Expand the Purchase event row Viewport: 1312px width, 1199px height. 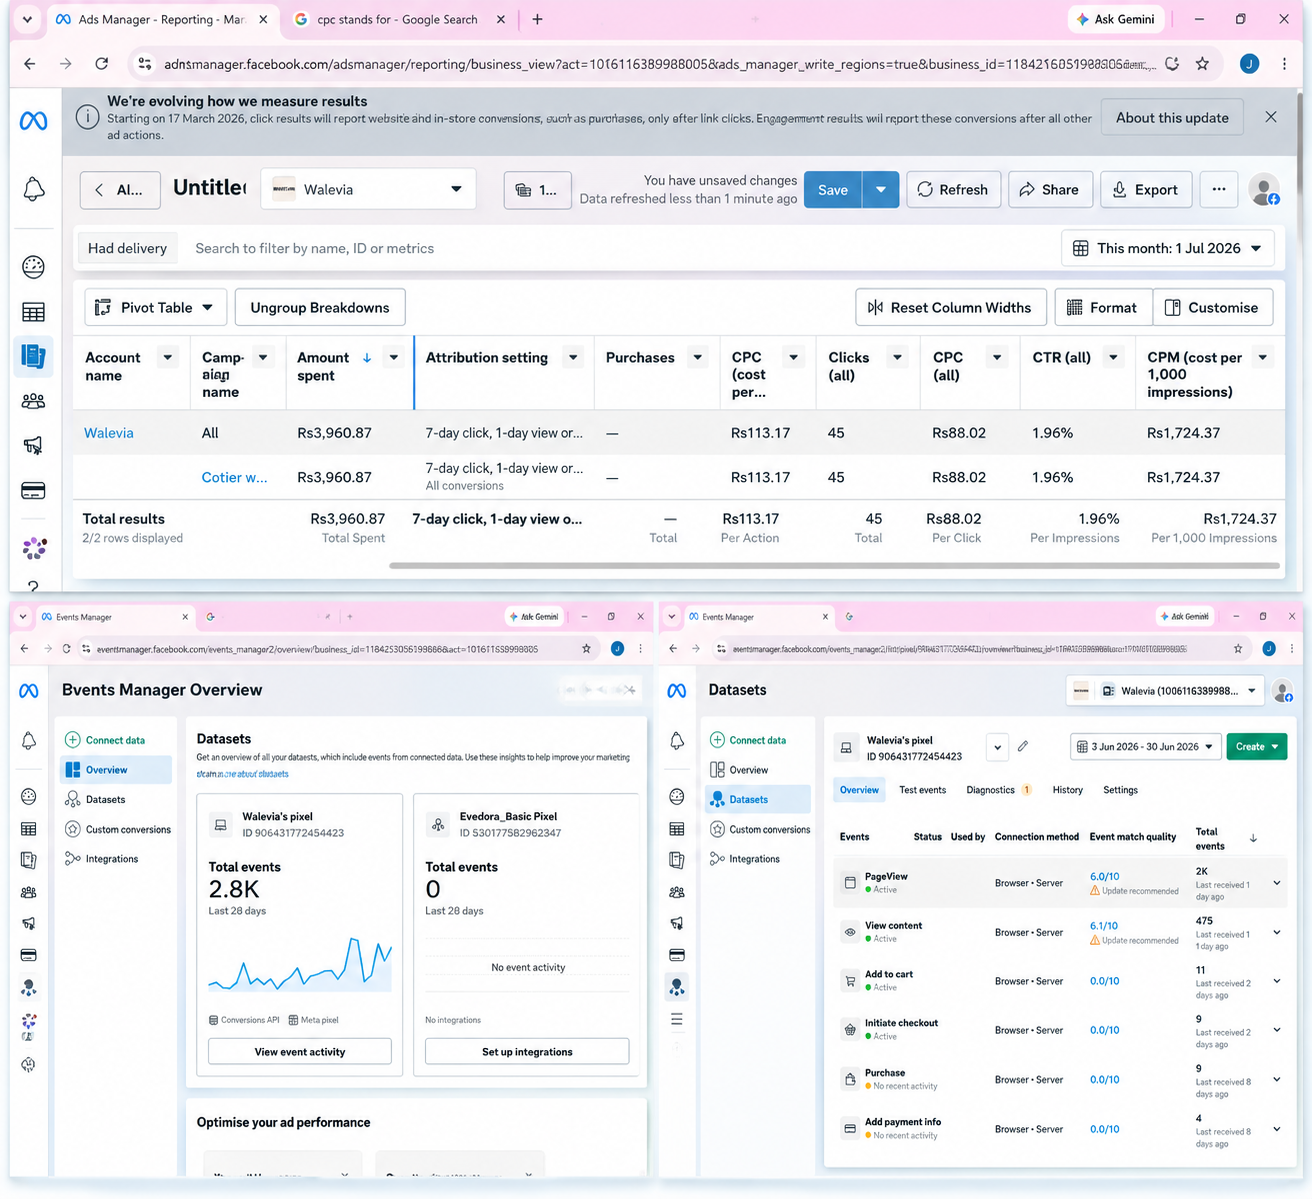coord(1277,1080)
